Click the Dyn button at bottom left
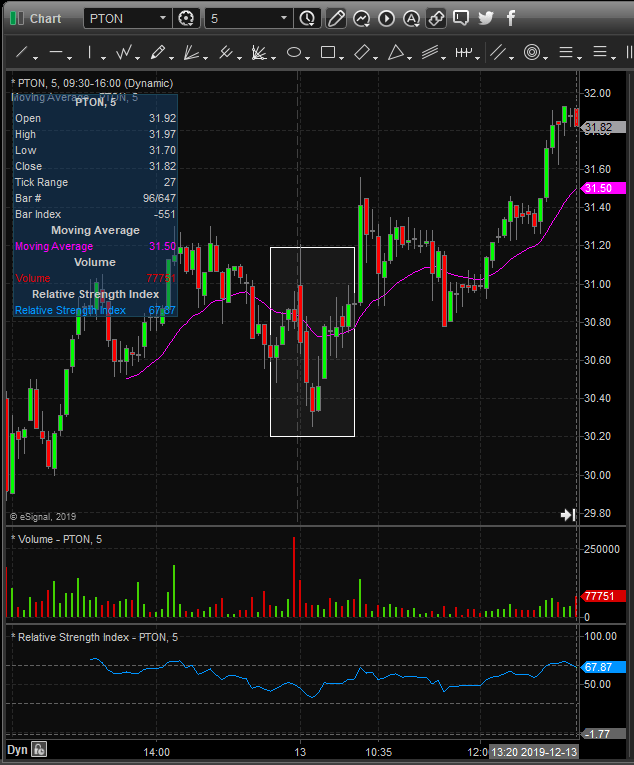This screenshot has width=634, height=765. [x=16, y=750]
